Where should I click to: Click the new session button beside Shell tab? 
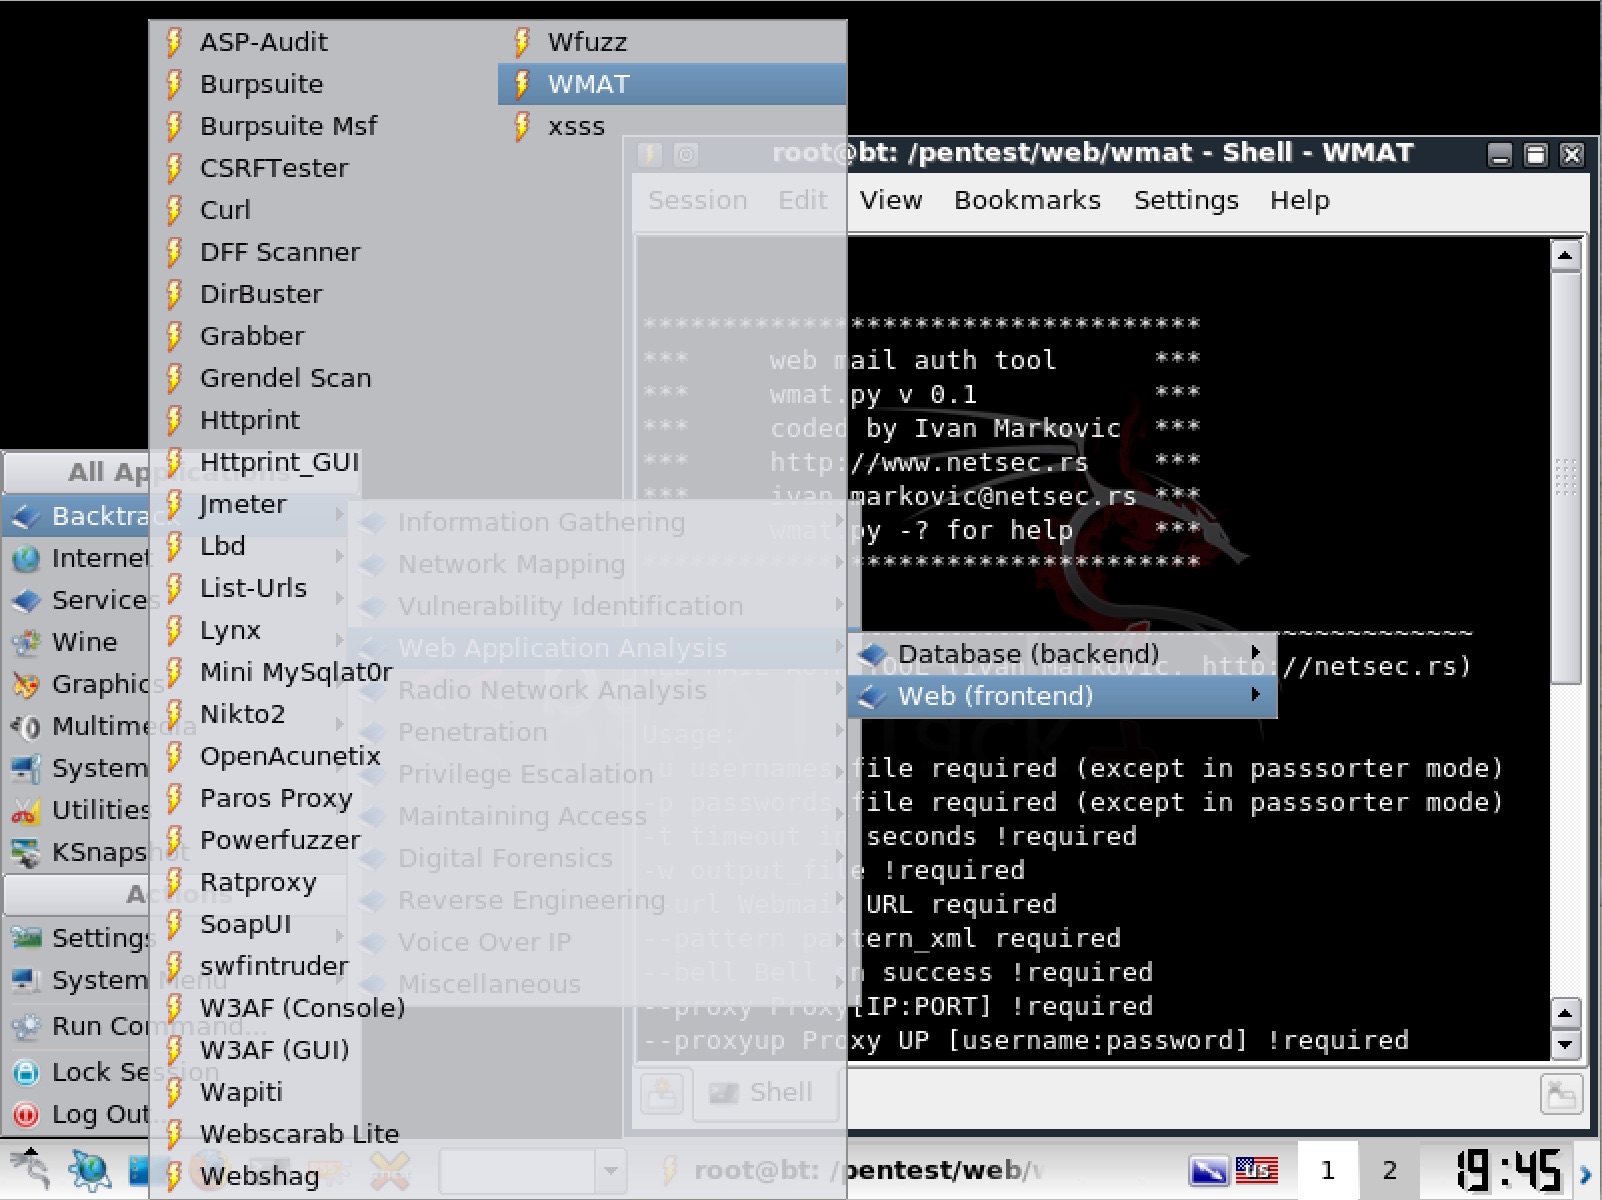662,1093
